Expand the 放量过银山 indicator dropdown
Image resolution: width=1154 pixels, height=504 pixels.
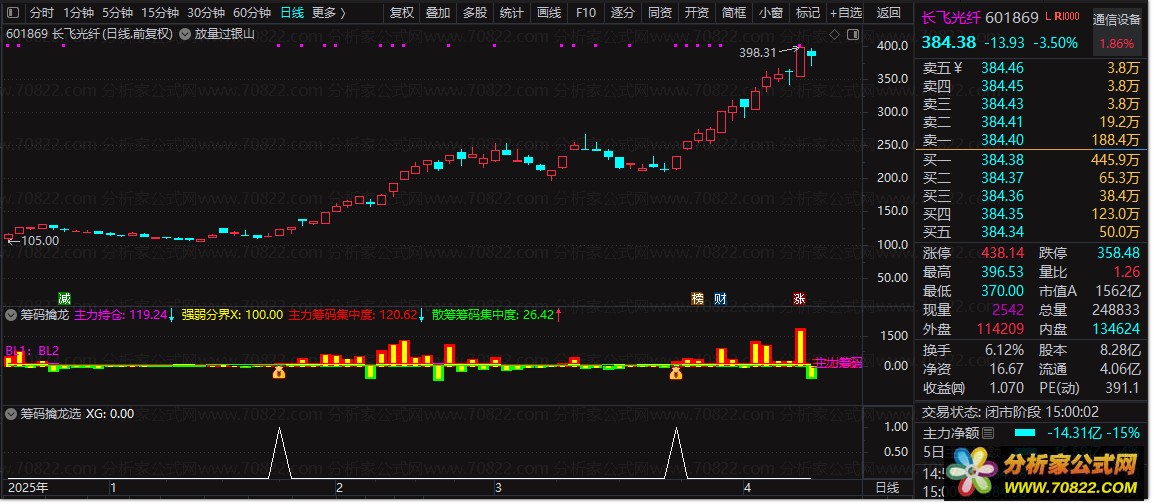tap(183, 34)
